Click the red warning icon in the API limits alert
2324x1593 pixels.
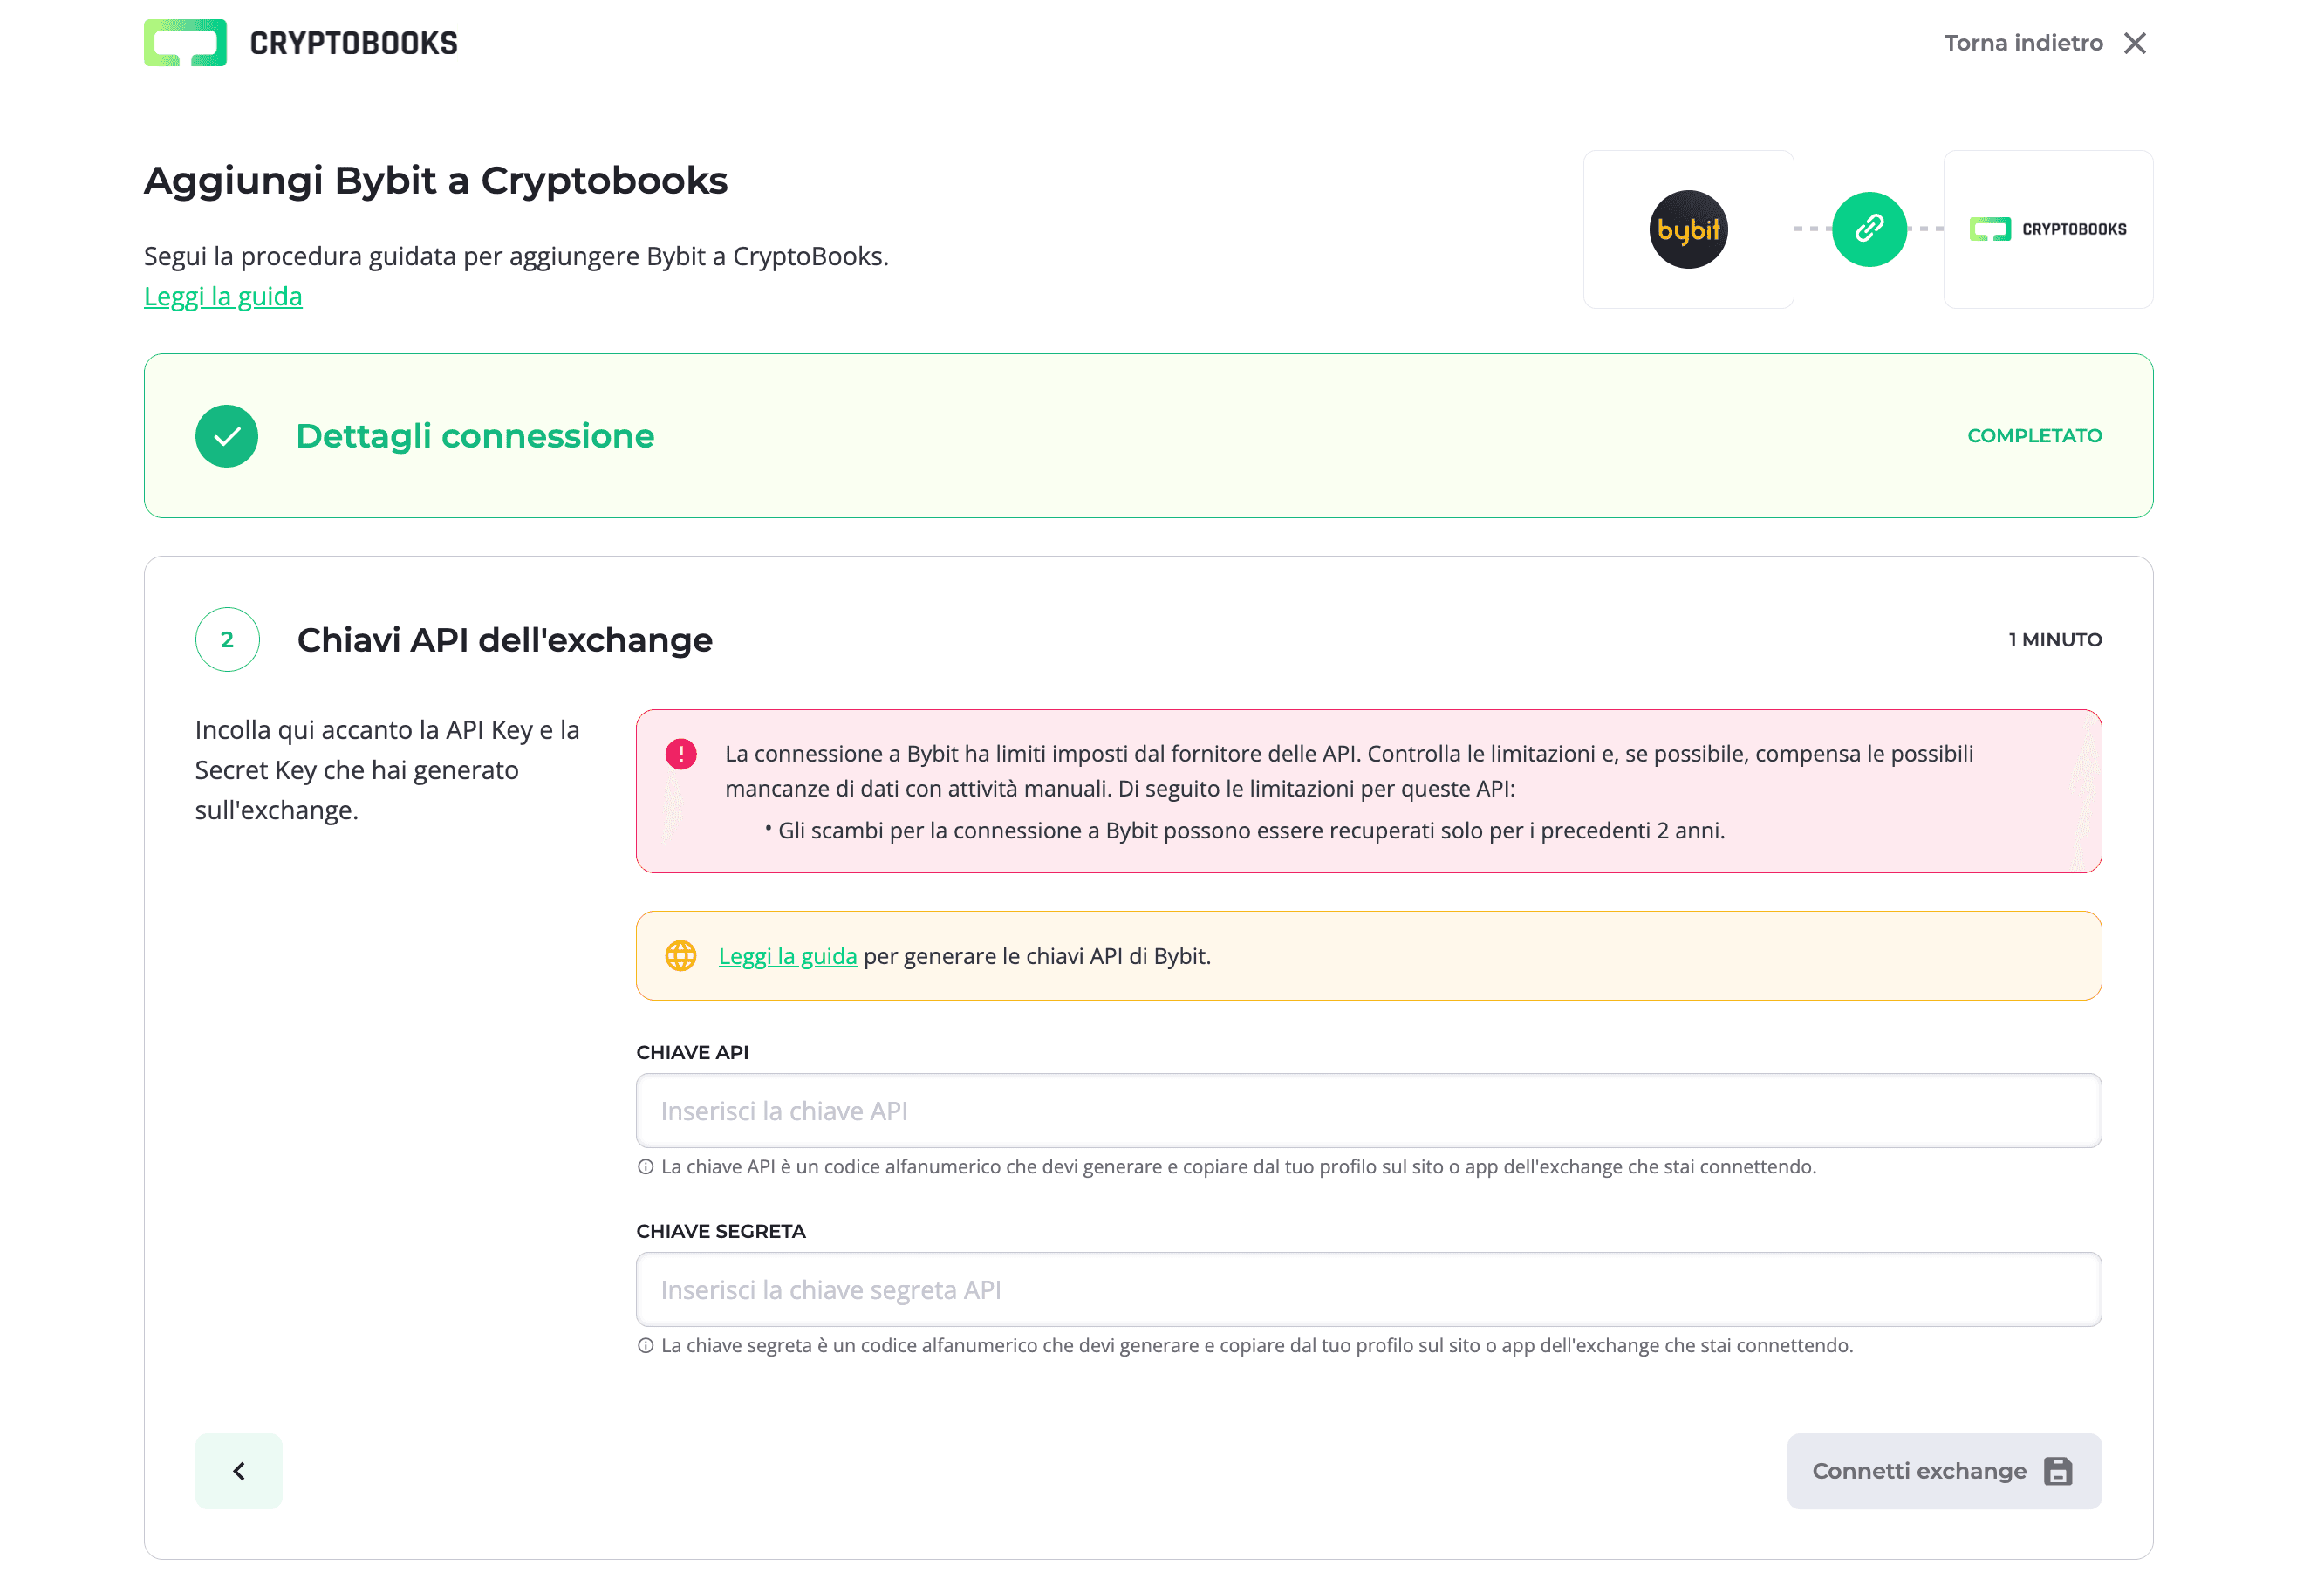tap(680, 755)
